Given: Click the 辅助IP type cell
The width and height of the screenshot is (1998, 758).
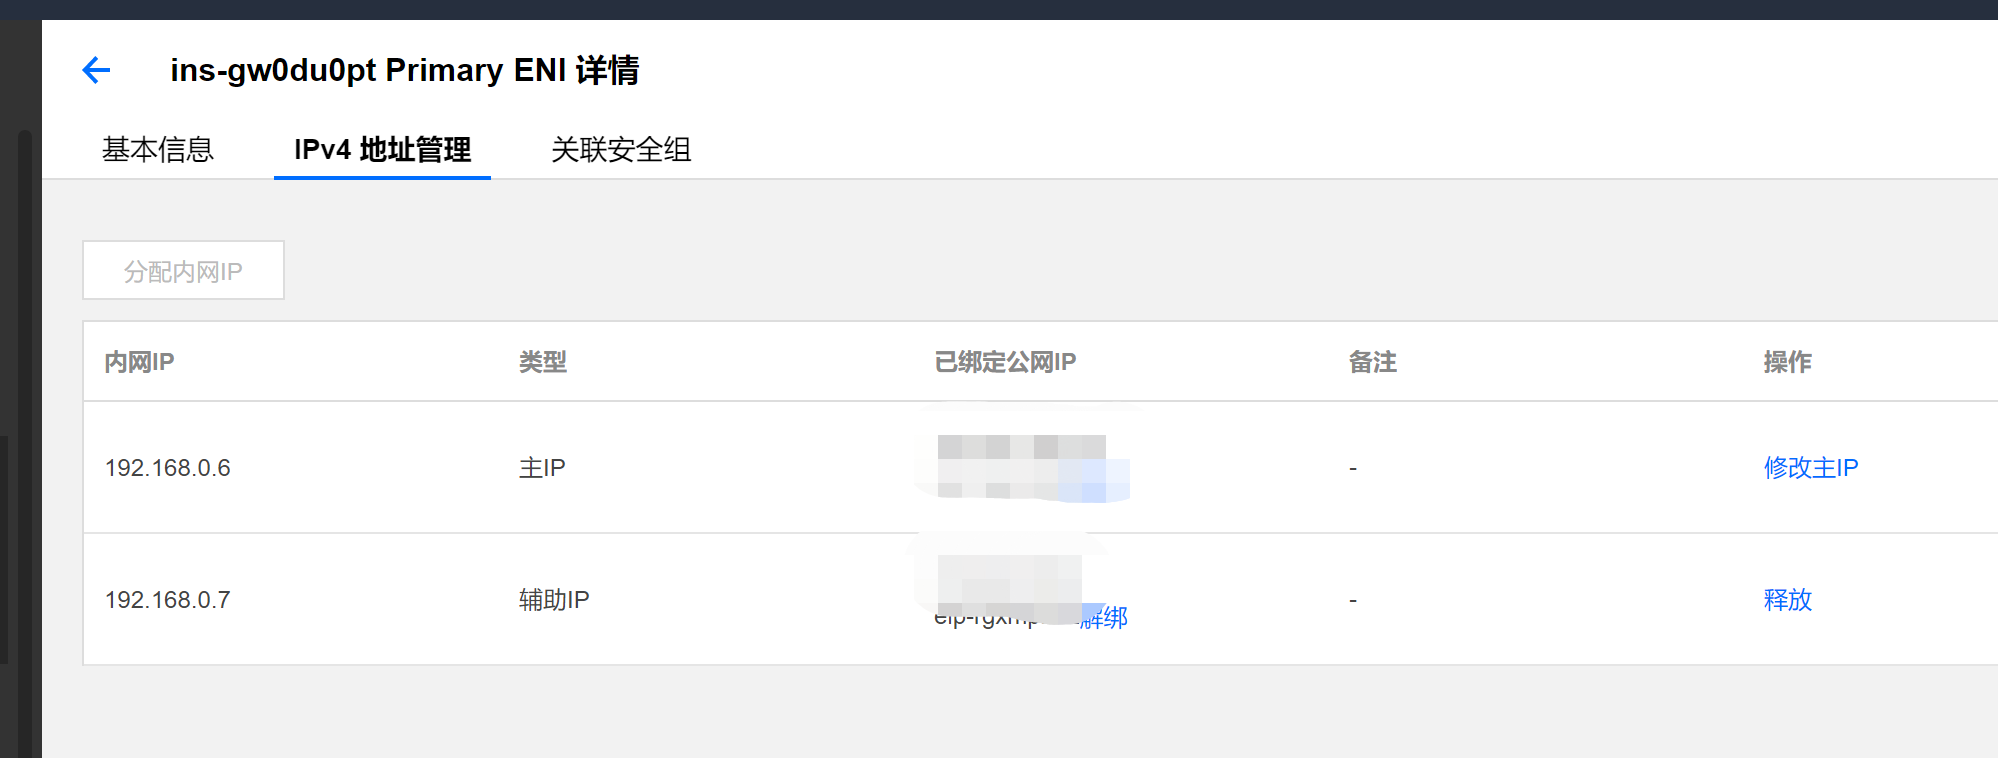Looking at the screenshot, I should coord(554,600).
